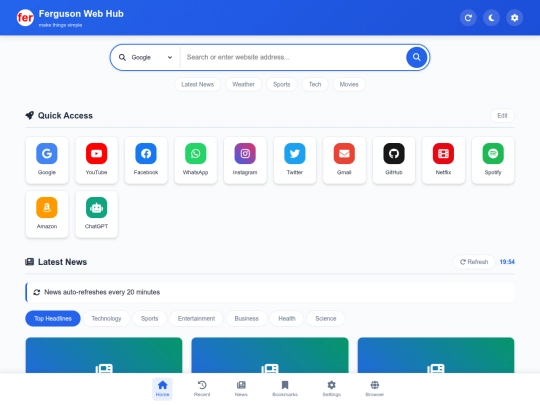Open Bookmarks in bottom navigation
This screenshot has width=540, height=405.
pos(285,389)
